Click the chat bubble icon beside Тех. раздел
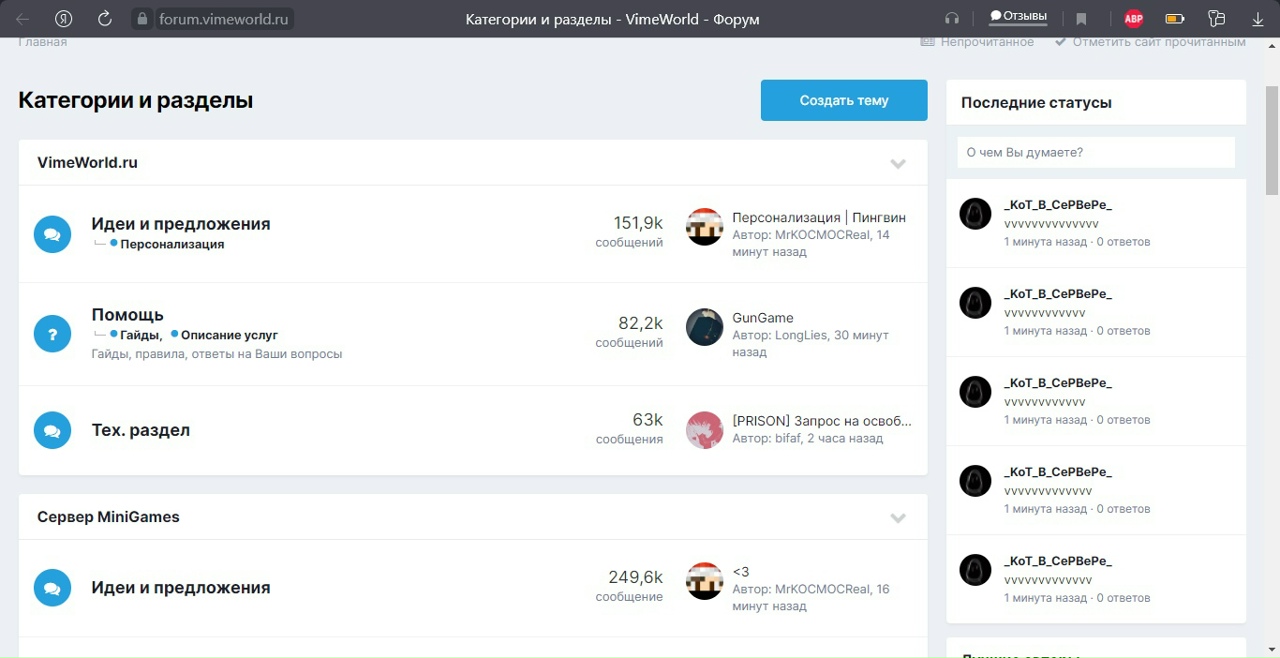The width and height of the screenshot is (1280, 658). tap(52, 431)
